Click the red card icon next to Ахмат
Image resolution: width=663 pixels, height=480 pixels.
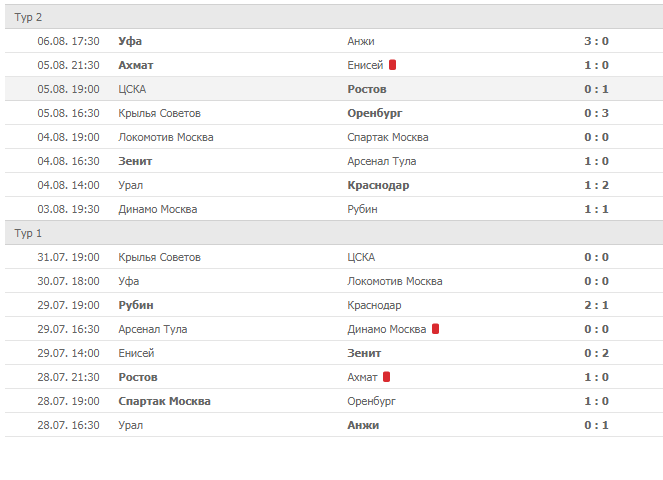(x=386, y=377)
